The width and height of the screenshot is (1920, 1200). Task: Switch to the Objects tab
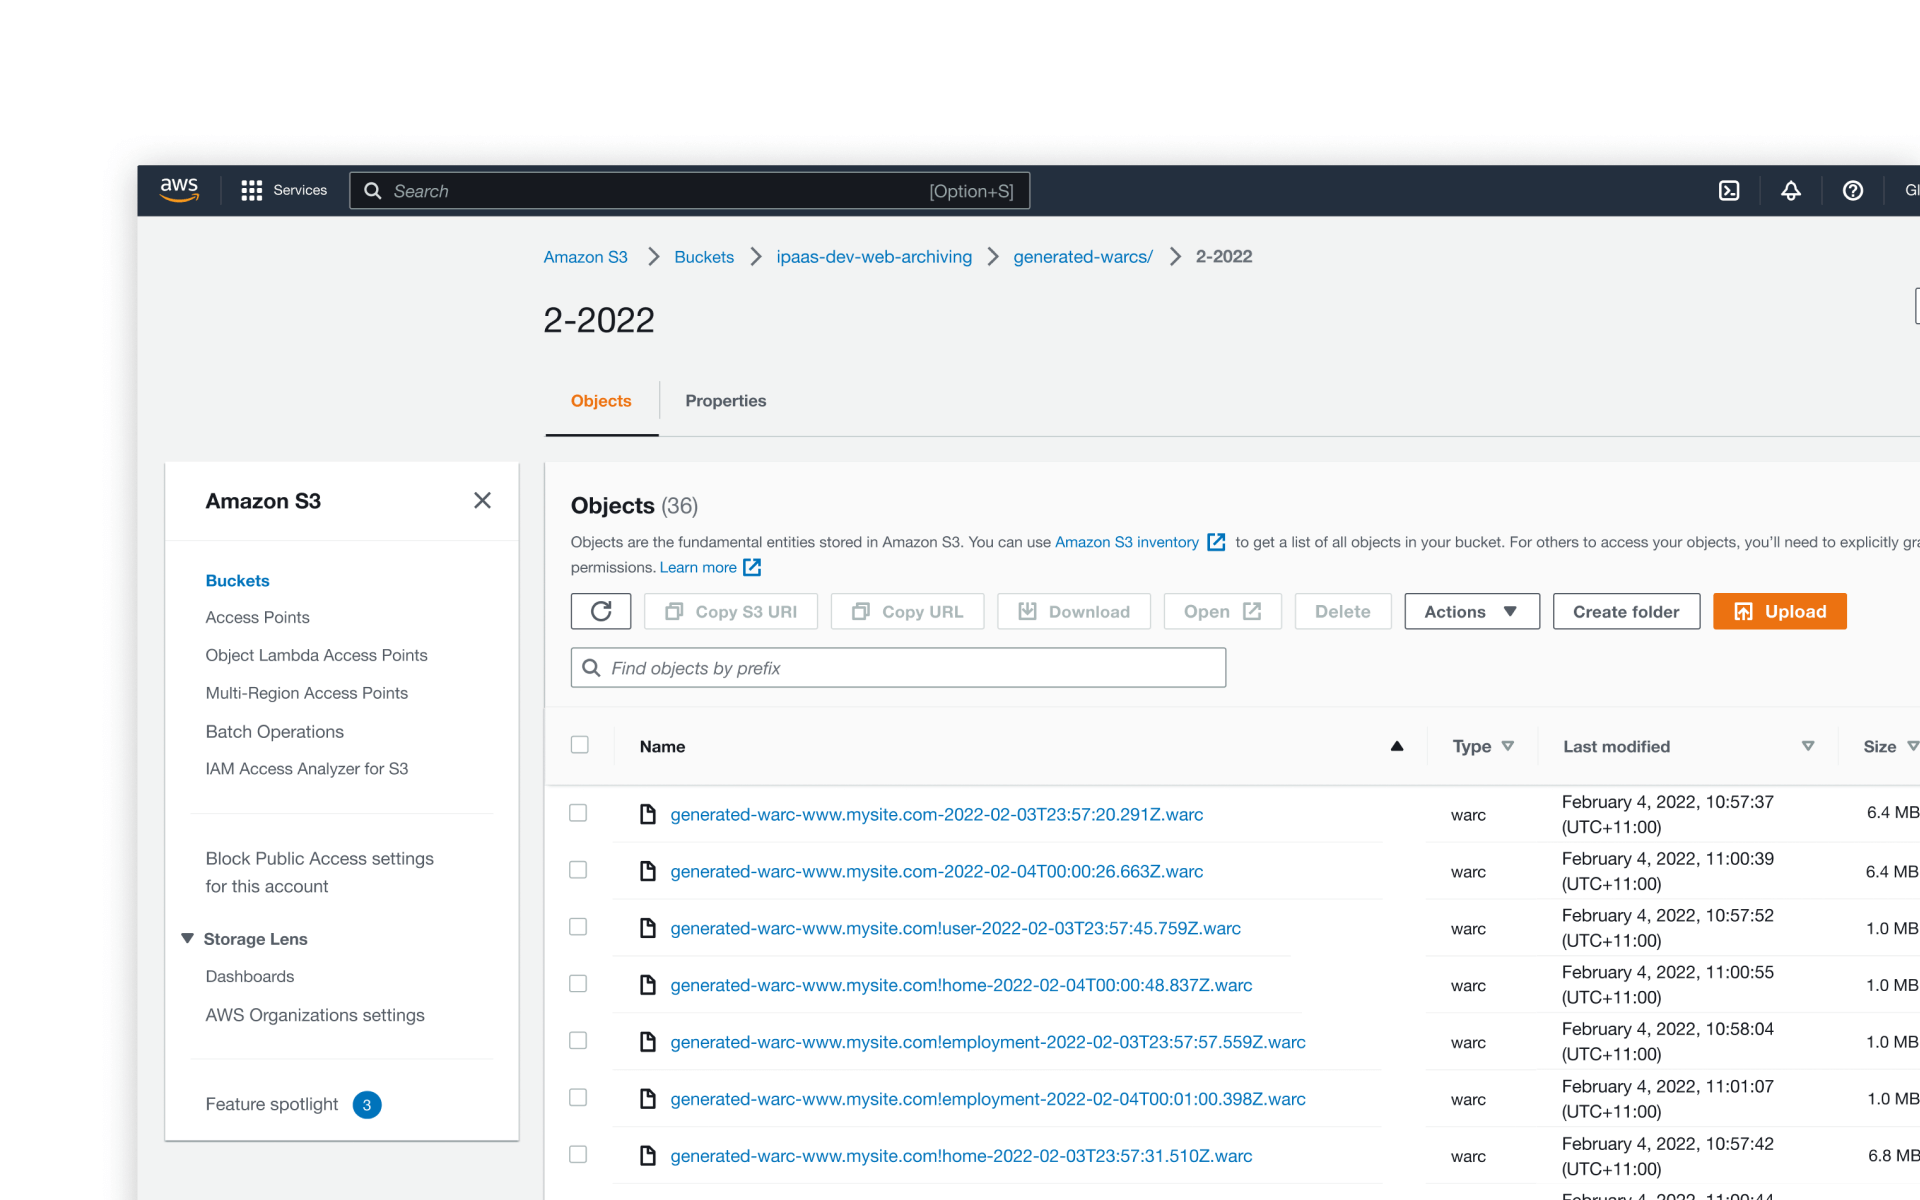(x=601, y=401)
